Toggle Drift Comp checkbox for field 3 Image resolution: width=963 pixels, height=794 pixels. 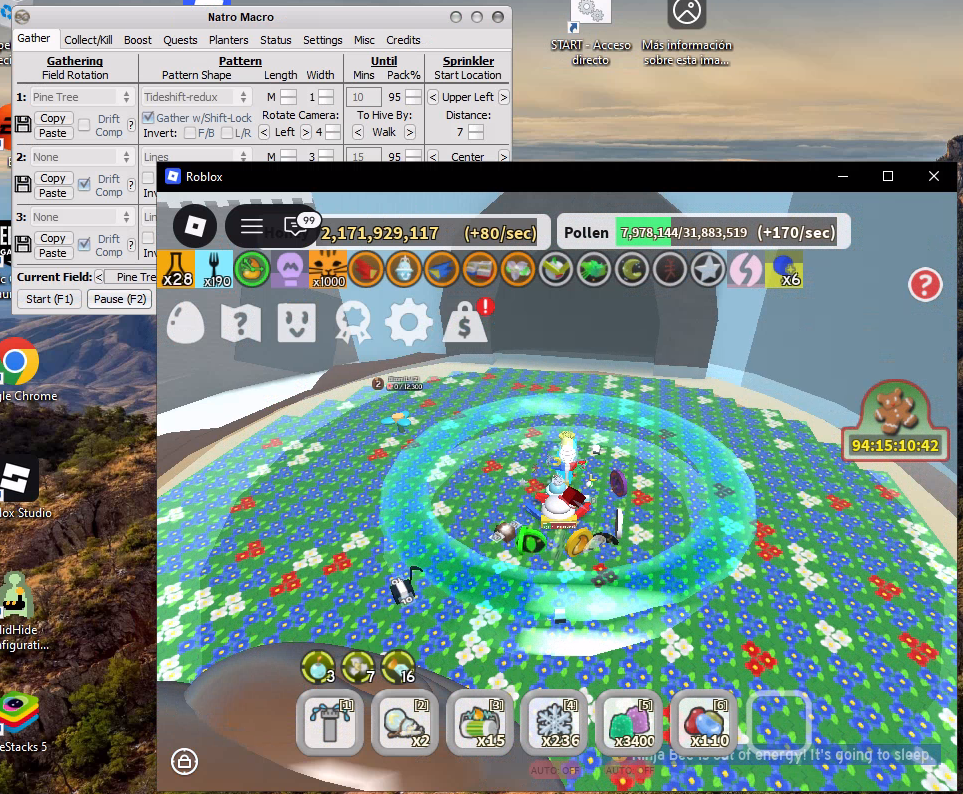[x=84, y=244]
